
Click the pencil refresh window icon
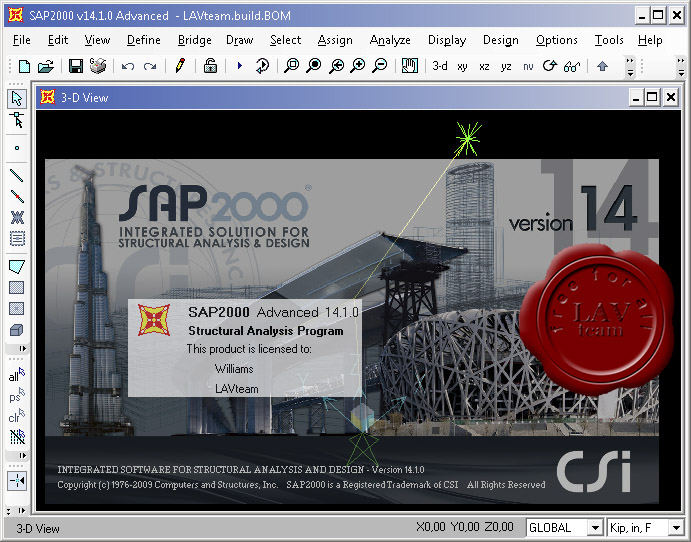click(180, 66)
